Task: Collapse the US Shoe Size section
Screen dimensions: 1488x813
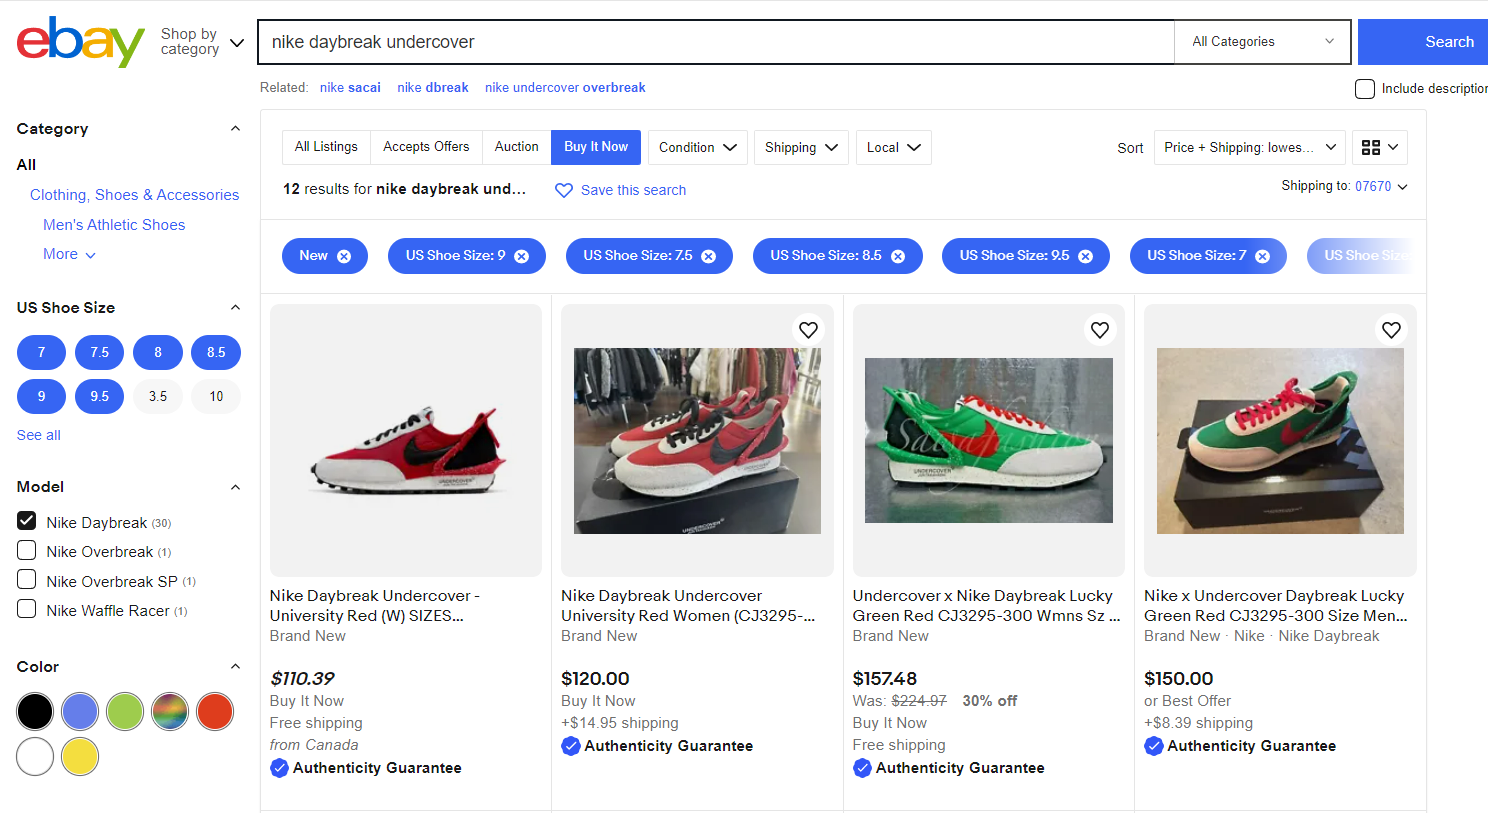Action: [235, 307]
